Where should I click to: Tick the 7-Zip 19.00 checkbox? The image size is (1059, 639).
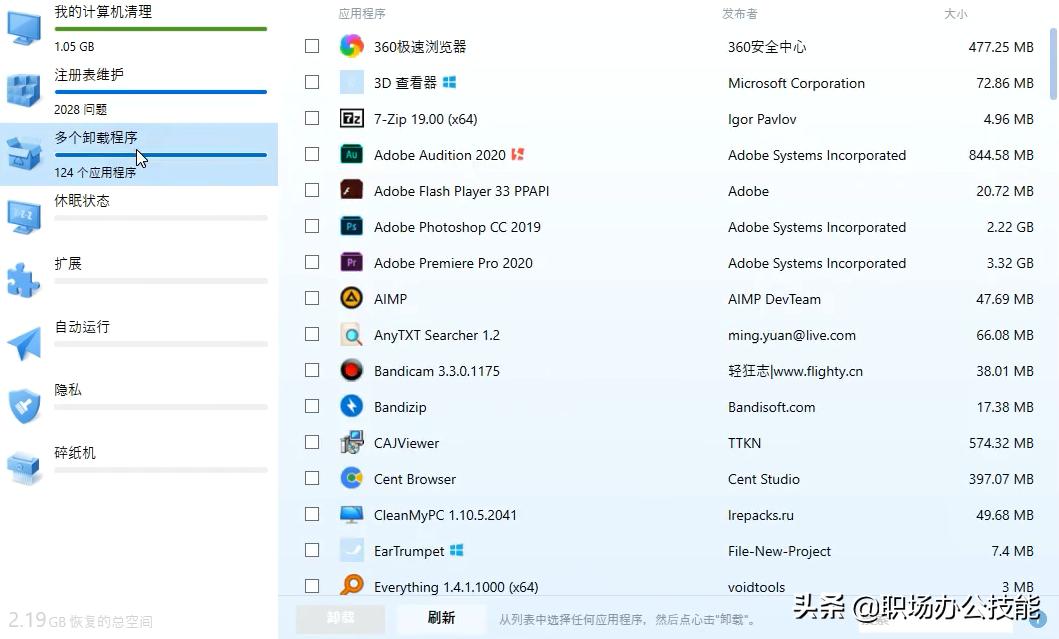[x=312, y=118]
